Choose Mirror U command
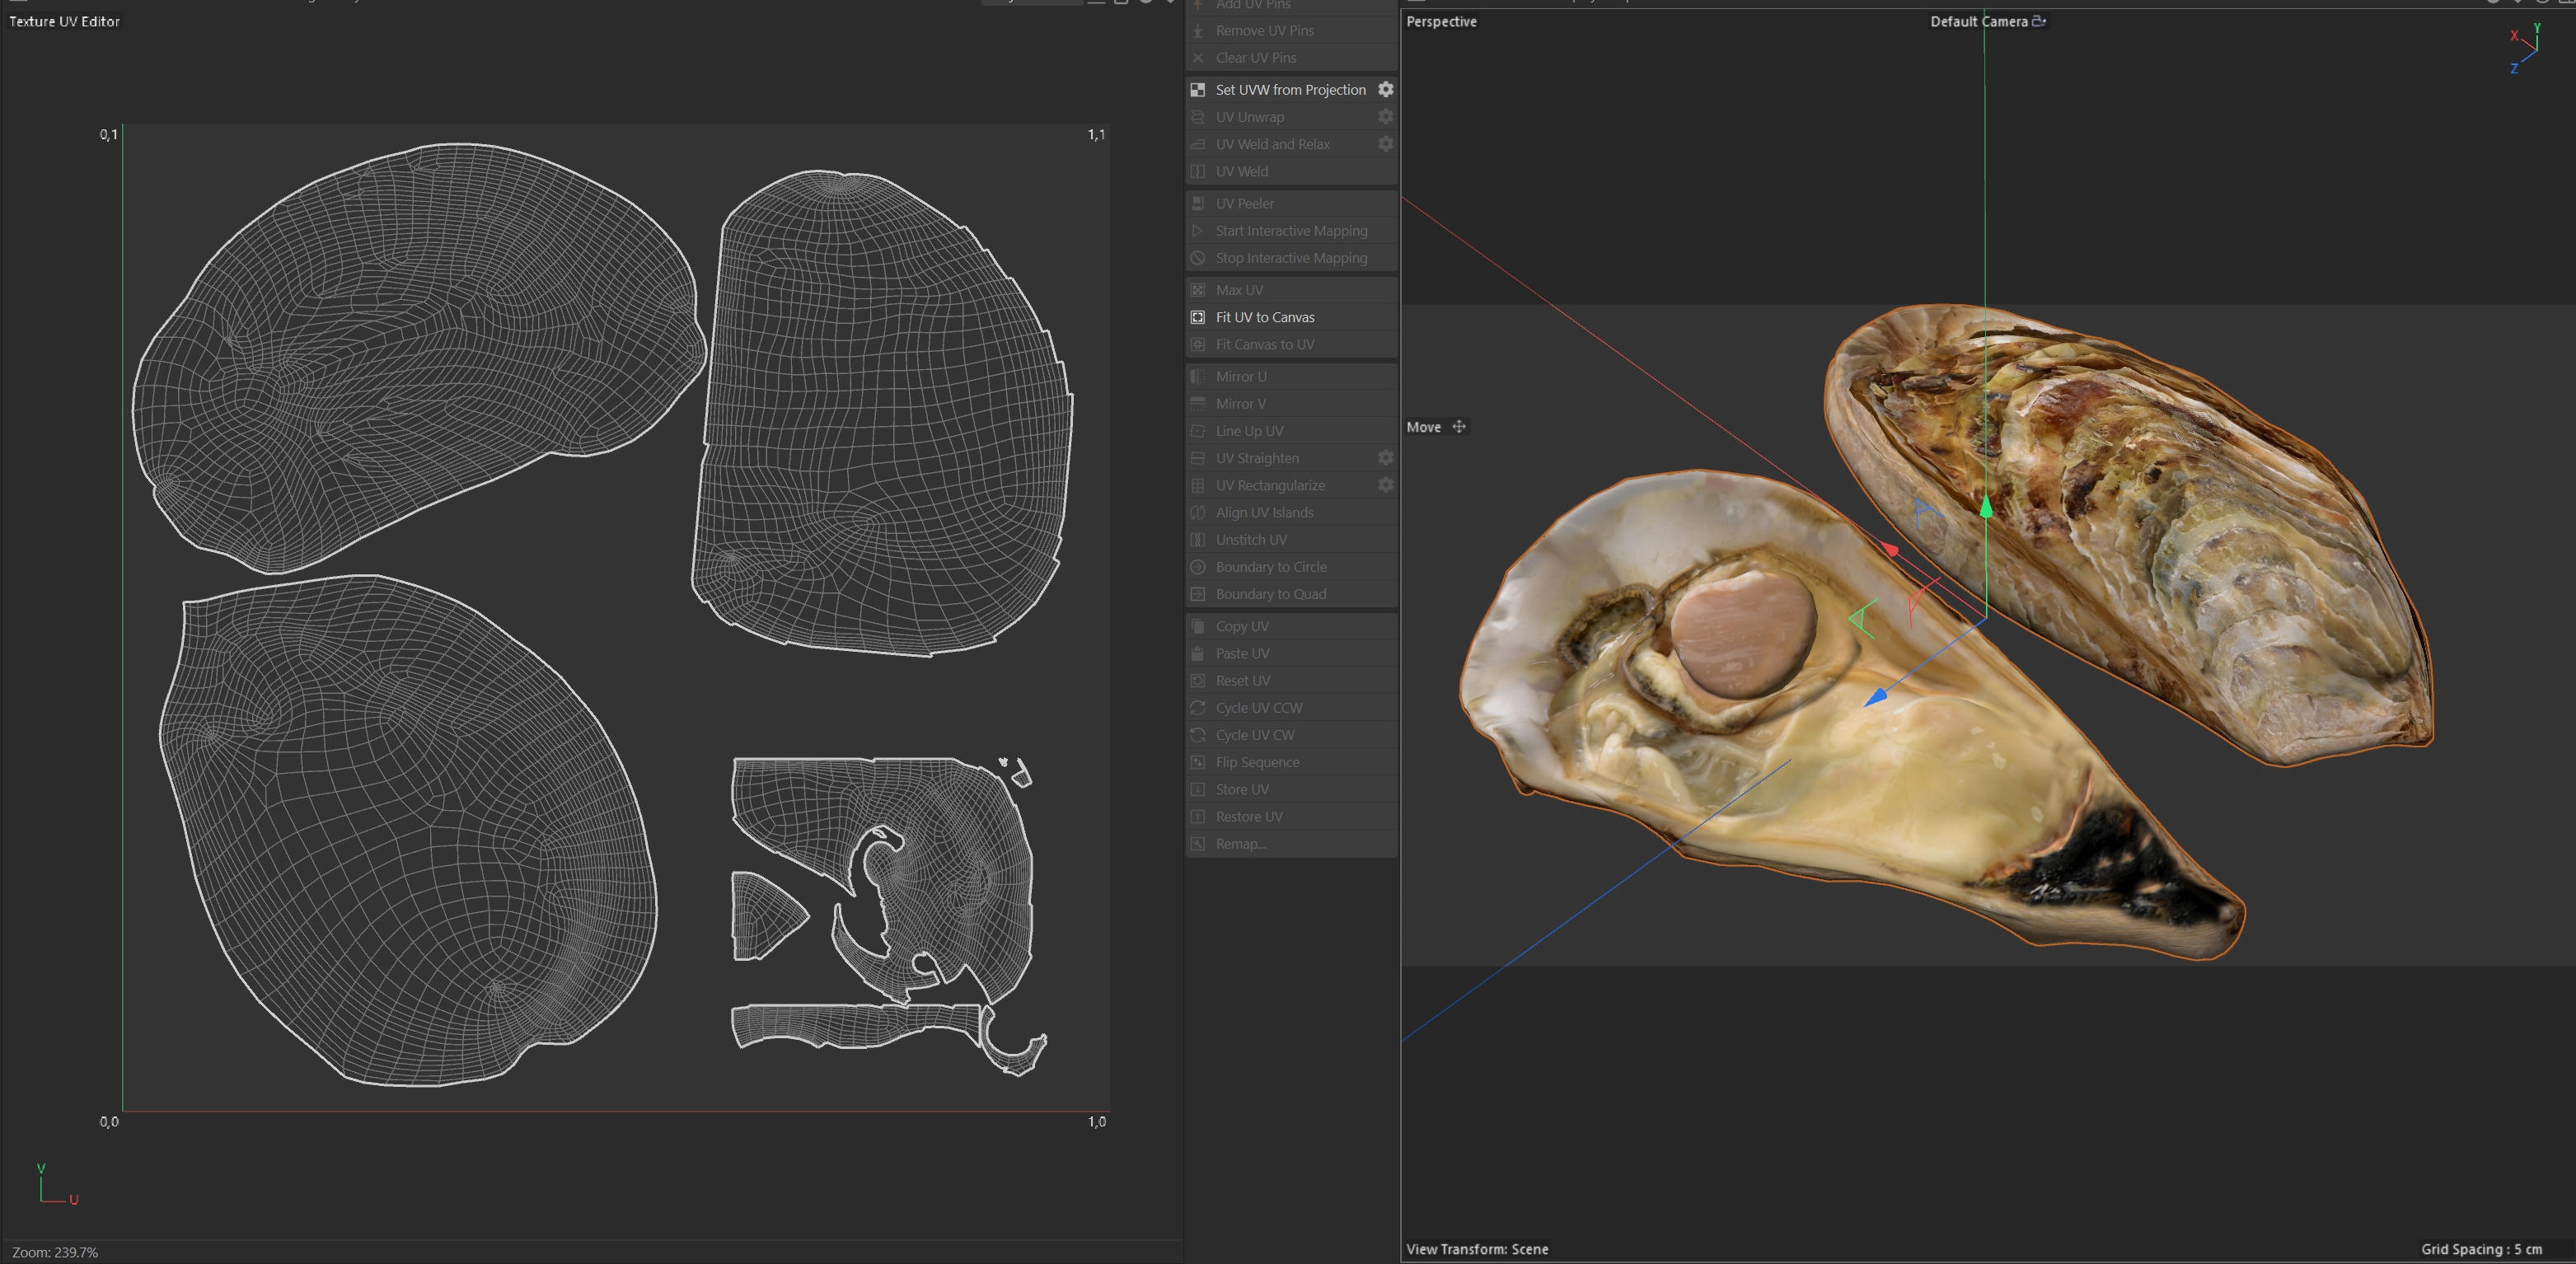The image size is (2576, 1264). point(1240,376)
